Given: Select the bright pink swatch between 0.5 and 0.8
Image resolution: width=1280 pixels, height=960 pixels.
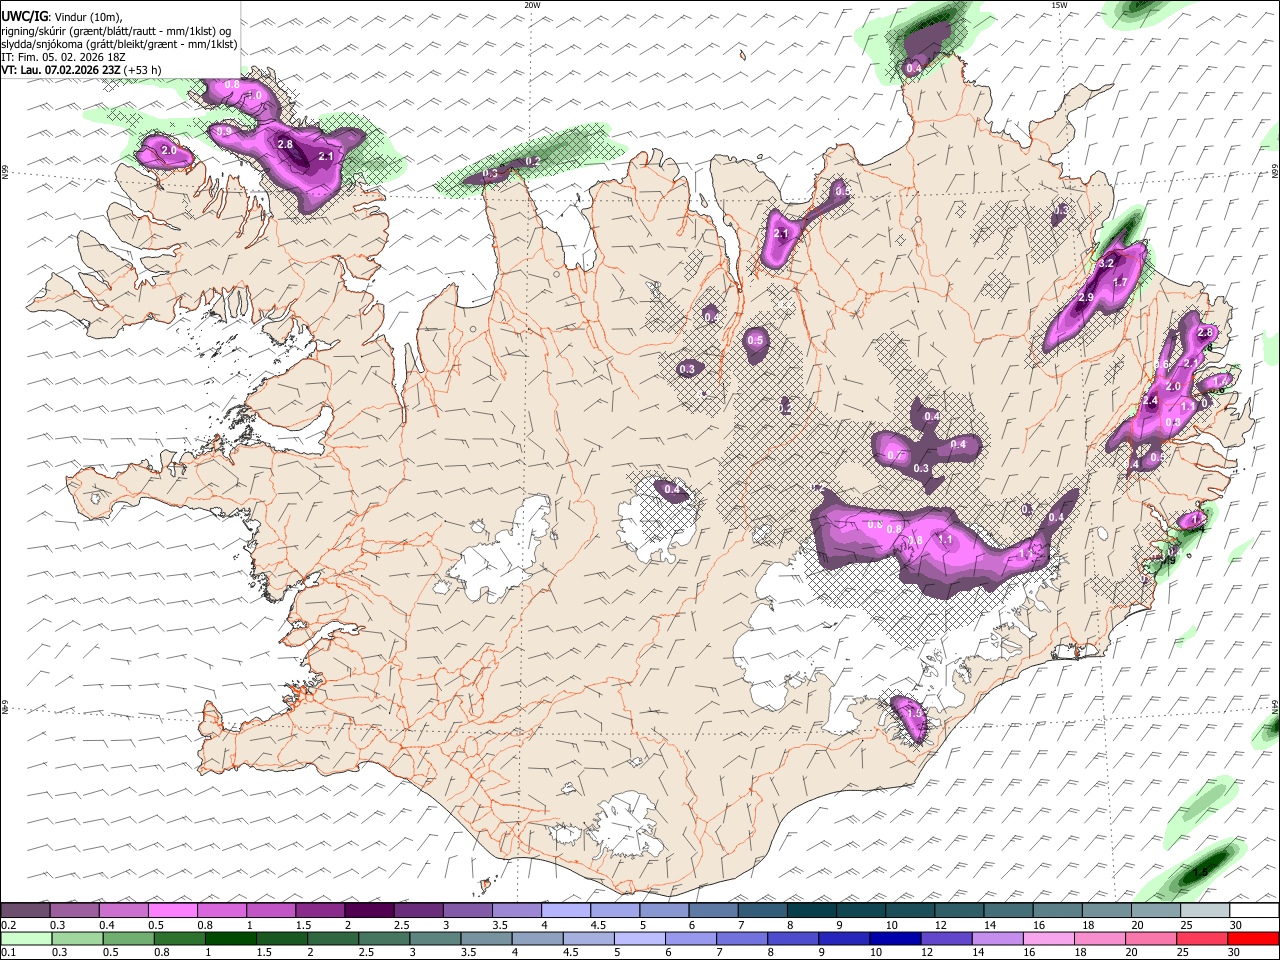Looking at the screenshot, I should (x=173, y=911).
